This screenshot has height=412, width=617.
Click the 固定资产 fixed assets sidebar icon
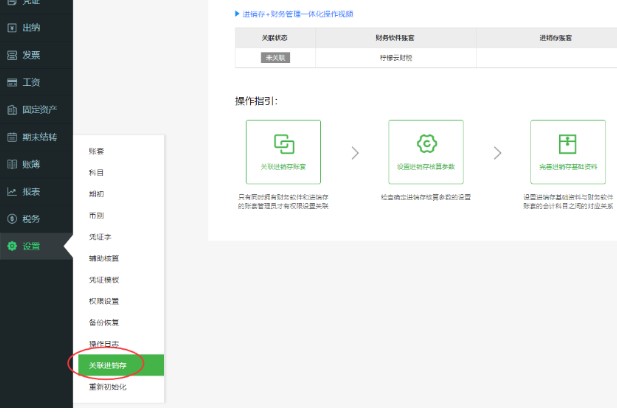(x=12, y=109)
